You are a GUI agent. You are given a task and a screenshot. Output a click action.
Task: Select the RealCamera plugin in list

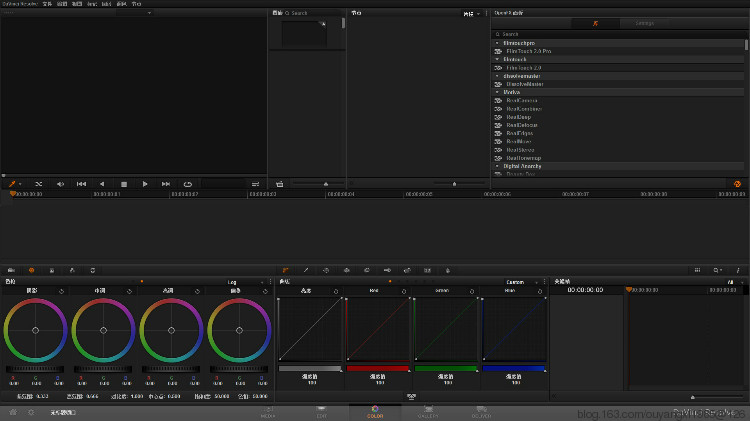522,100
